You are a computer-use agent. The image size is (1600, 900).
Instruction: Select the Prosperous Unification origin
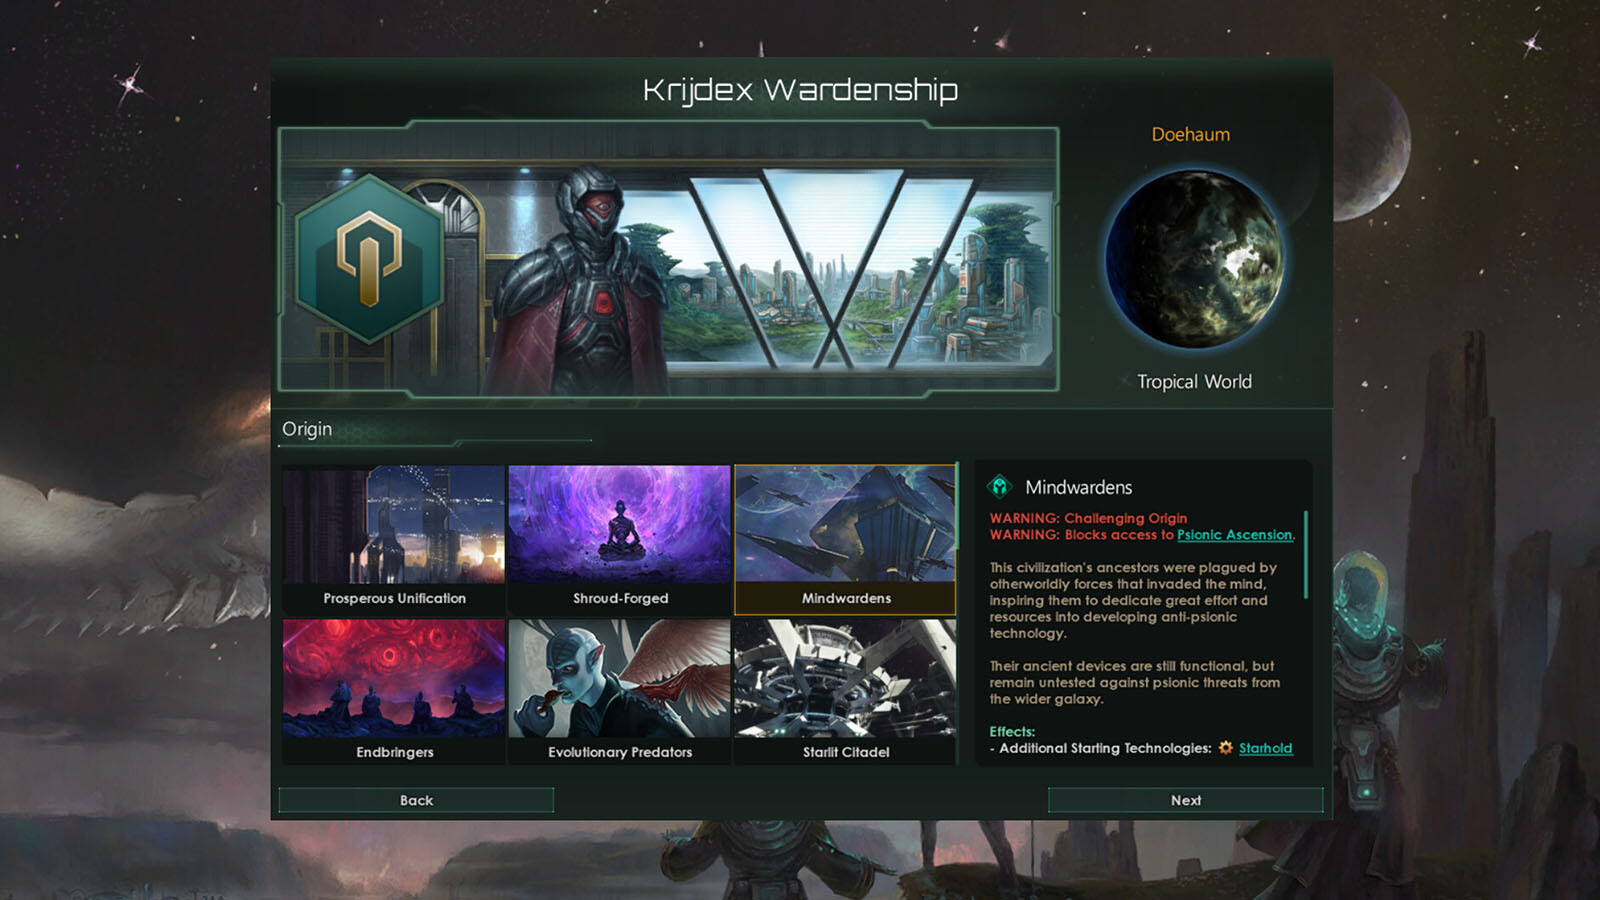(394, 539)
